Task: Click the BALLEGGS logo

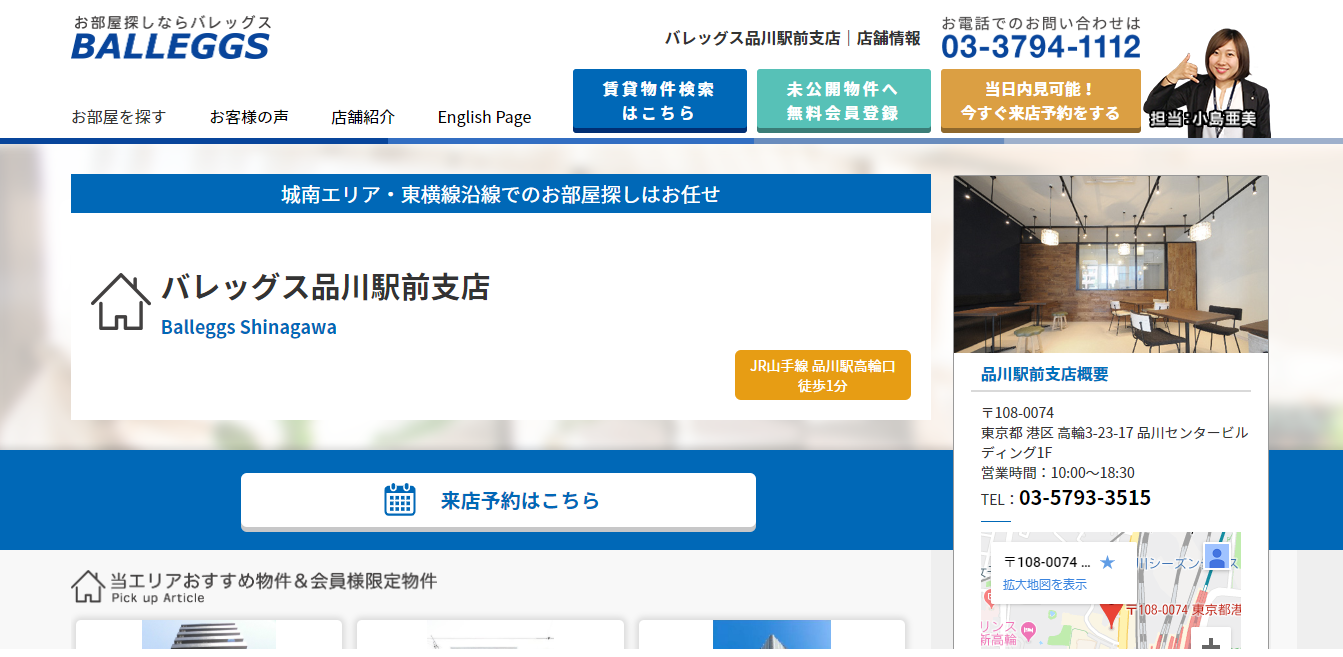Action: (170, 46)
